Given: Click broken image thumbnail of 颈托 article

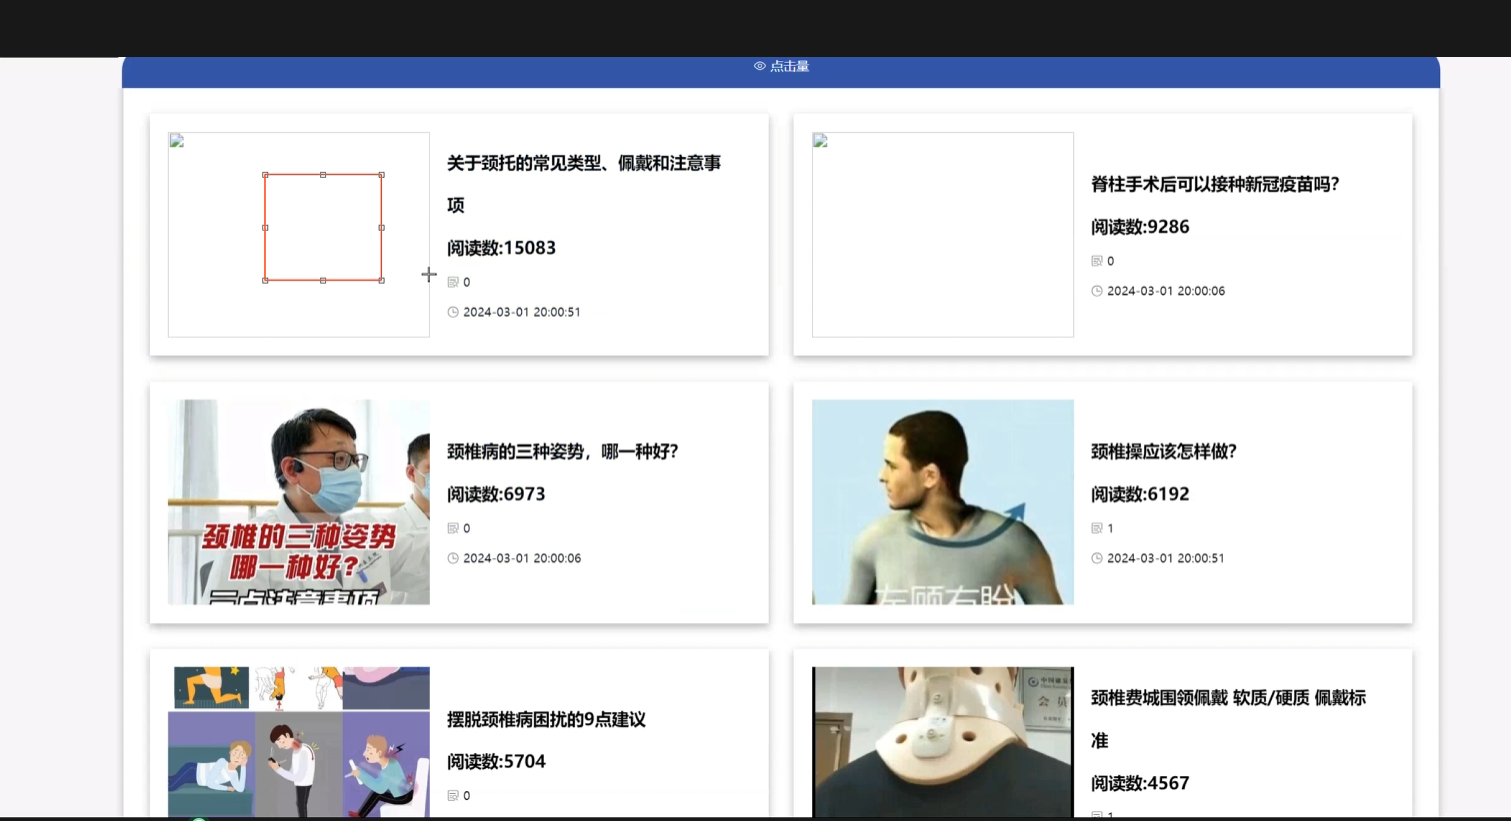Looking at the screenshot, I should pyautogui.click(x=299, y=235).
